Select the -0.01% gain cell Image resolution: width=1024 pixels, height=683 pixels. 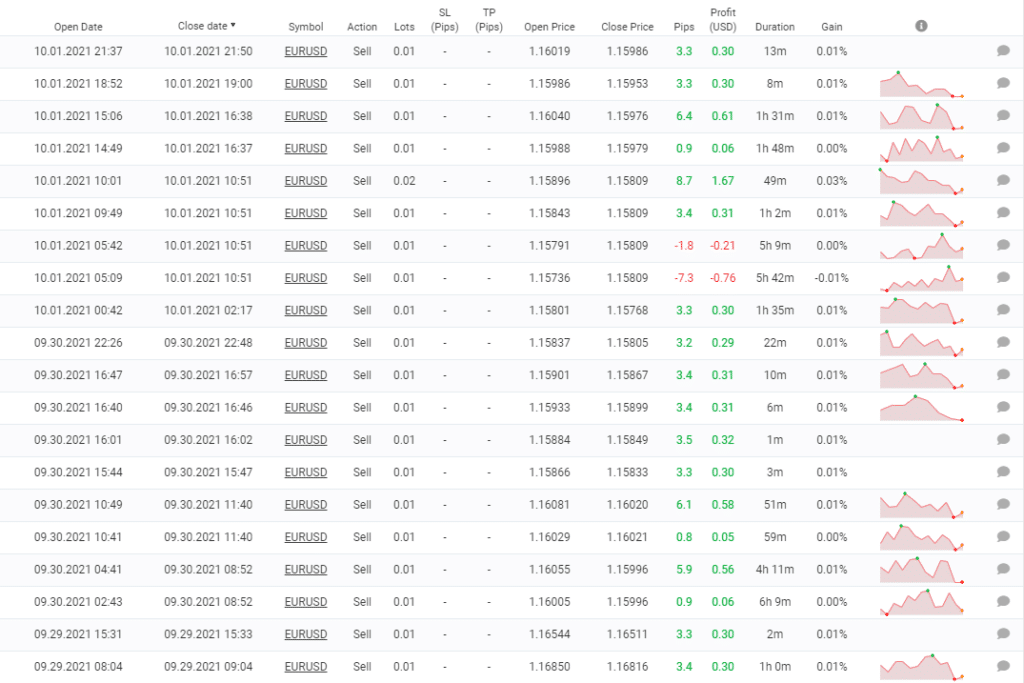click(x=831, y=278)
